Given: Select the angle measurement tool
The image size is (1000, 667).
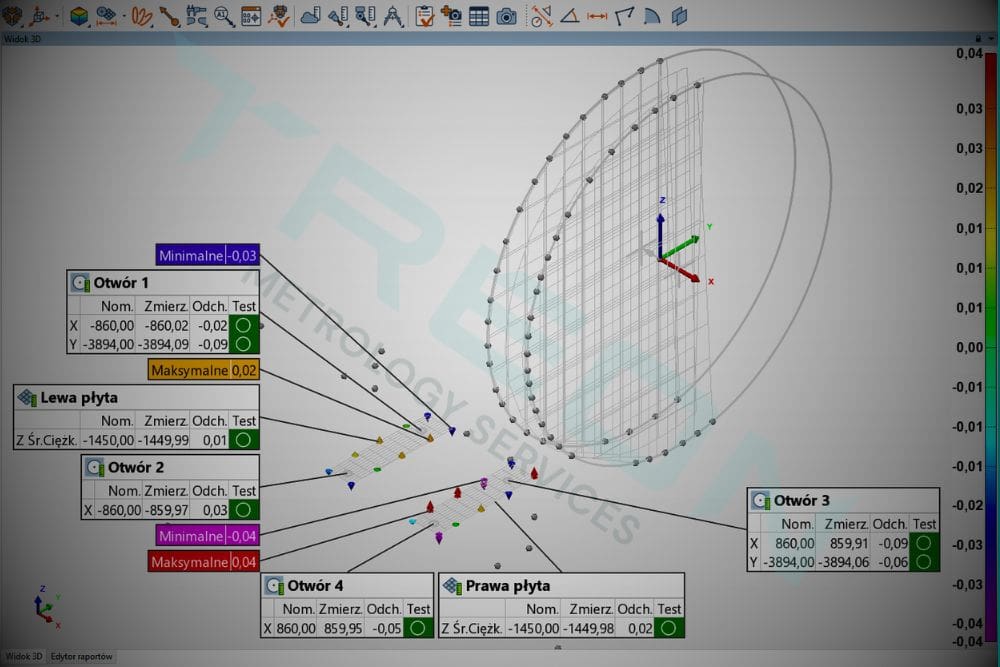Looking at the screenshot, I should (x=569, y=15).
